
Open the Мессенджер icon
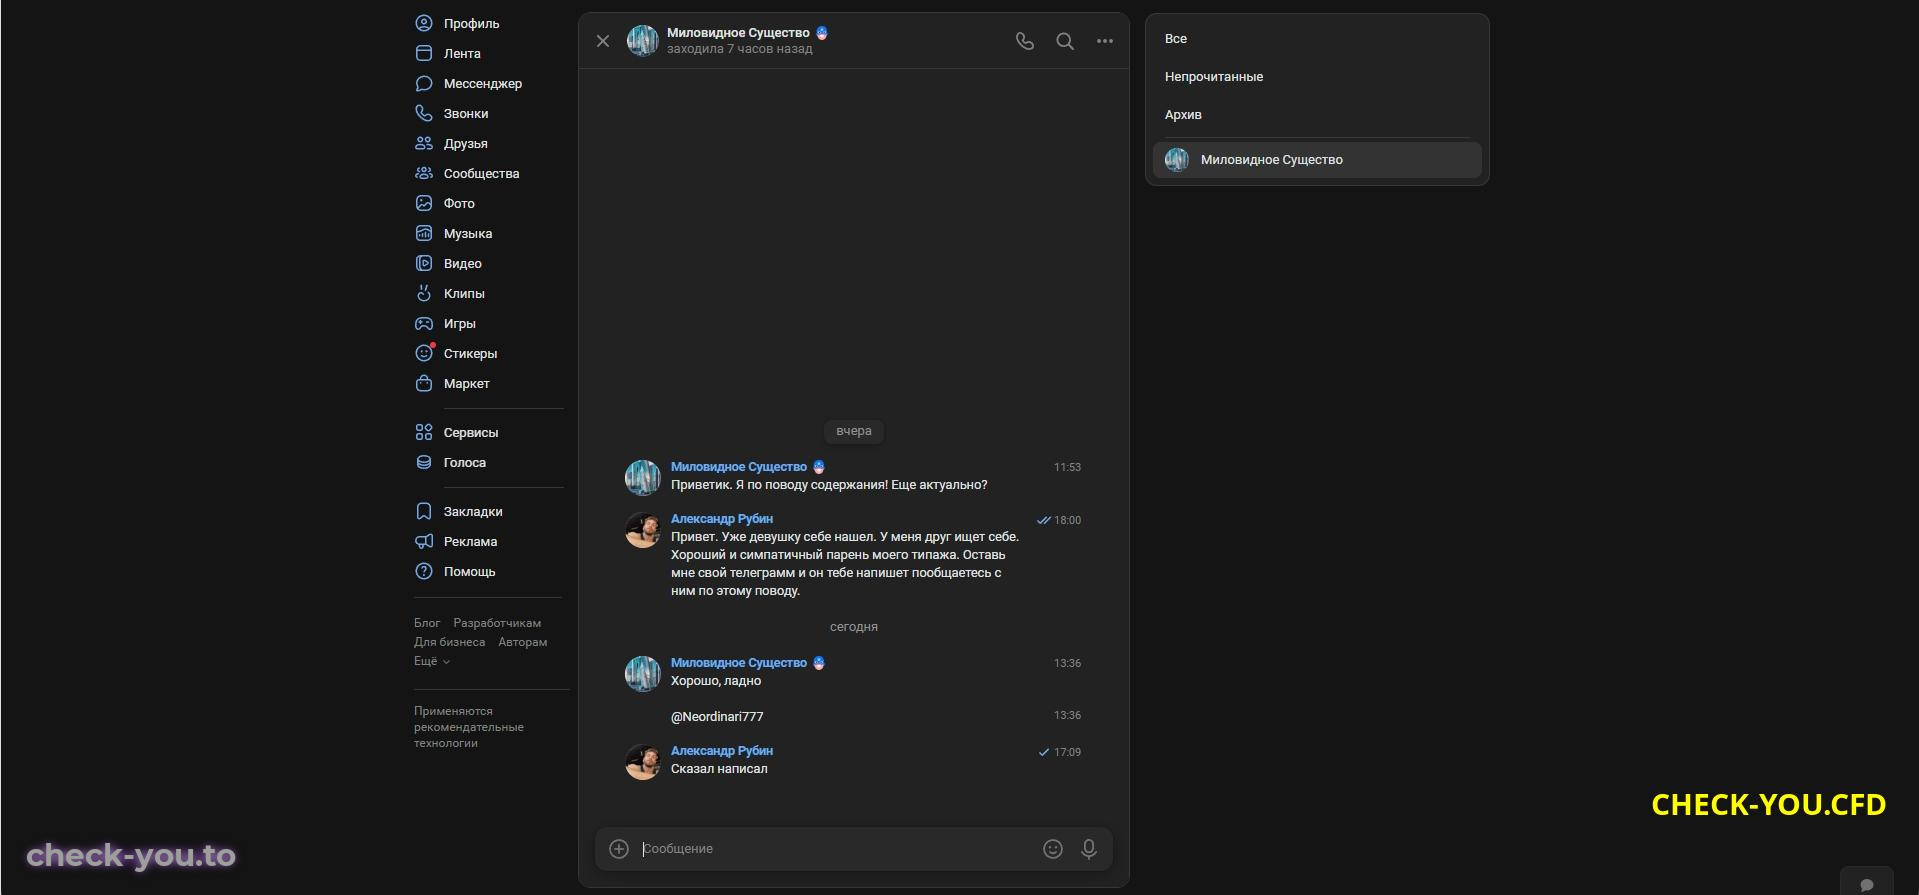coord(424,83)
